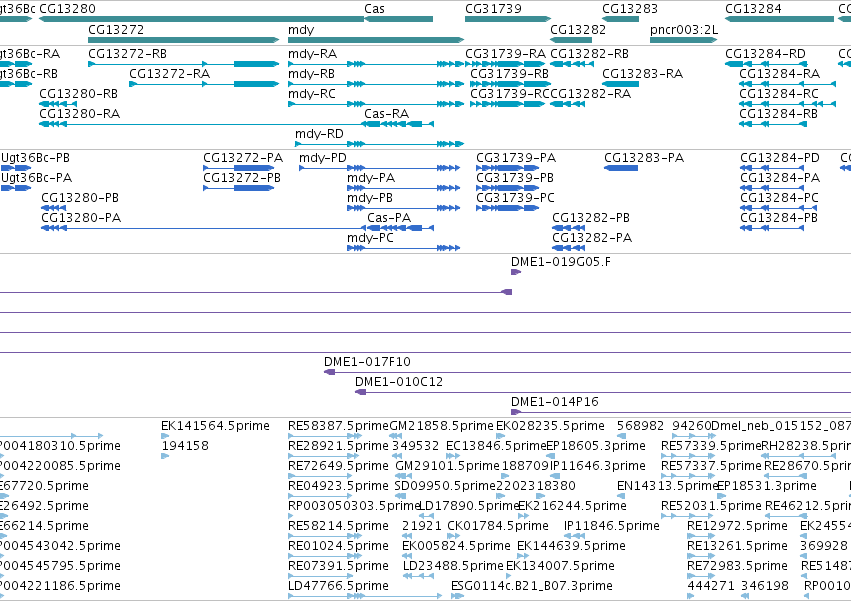Click the RE13261.5prime EST label
Screen dimensions: 851x601
(738, 546)
